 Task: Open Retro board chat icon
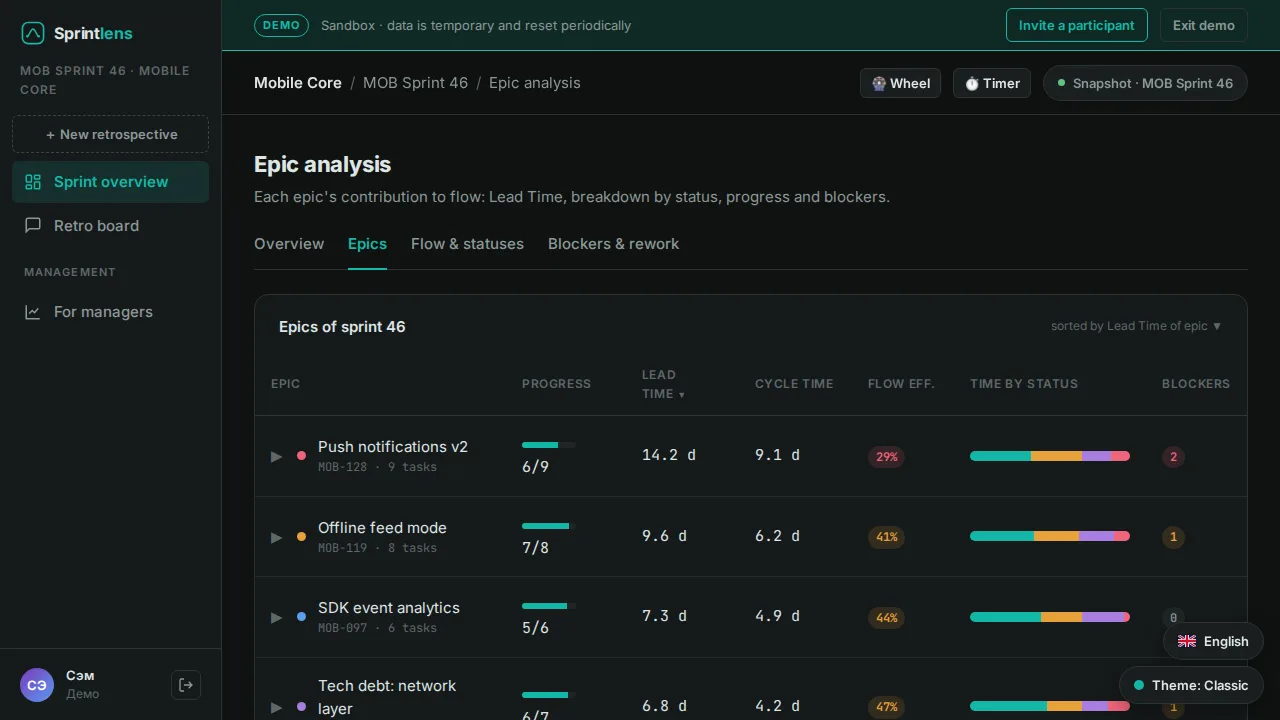pyautogui.click(x=33, y=226)
